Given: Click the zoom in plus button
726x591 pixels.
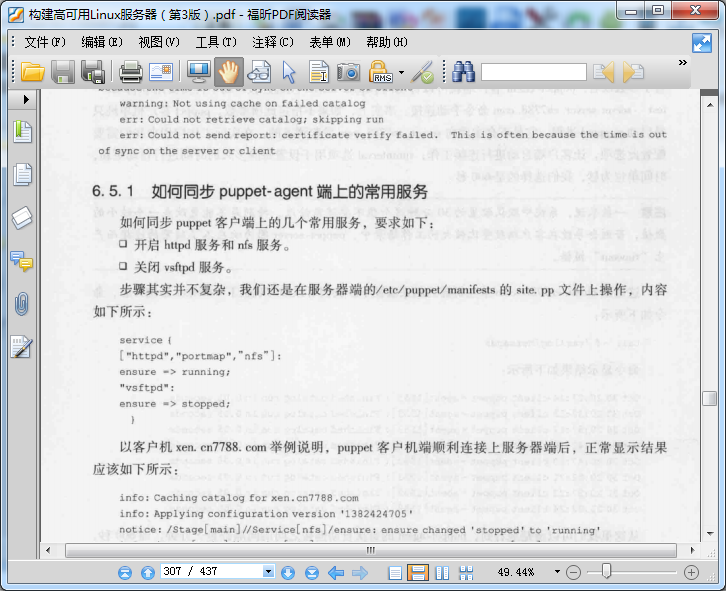Looking at the screenshot, I should [x=691, y=573].
